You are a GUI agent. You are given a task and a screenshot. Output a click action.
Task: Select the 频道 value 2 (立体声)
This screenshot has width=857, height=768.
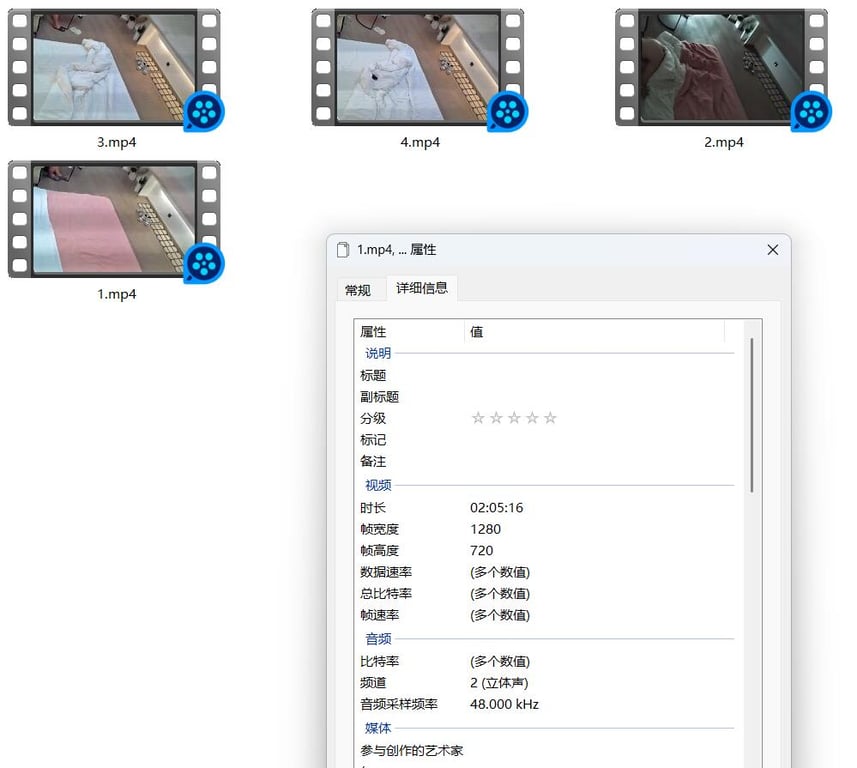pyautogui.click(x=499, y=683)
